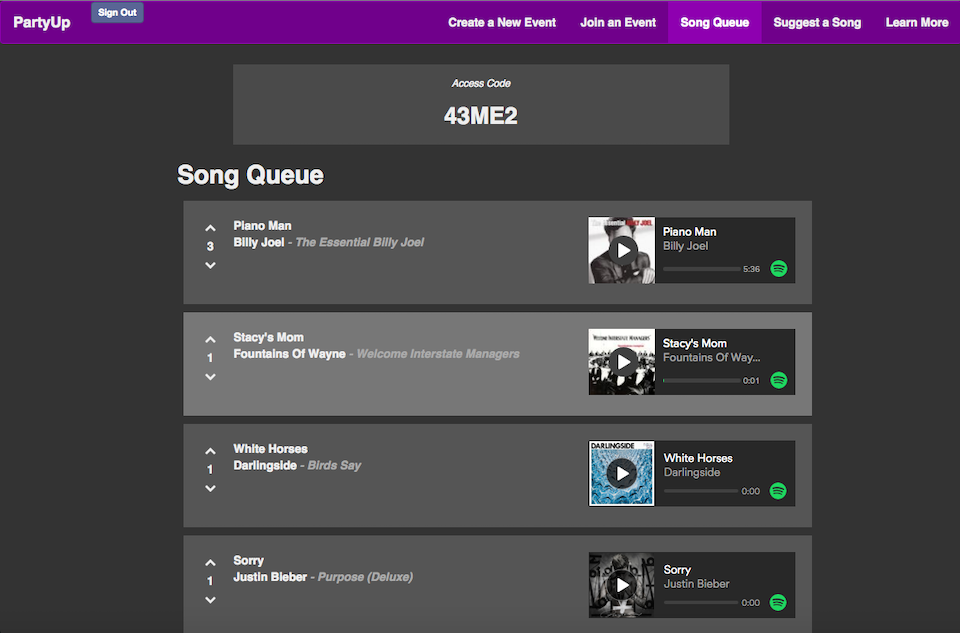Open the Learn More link

pyautogui.click(x=917, y=23)
